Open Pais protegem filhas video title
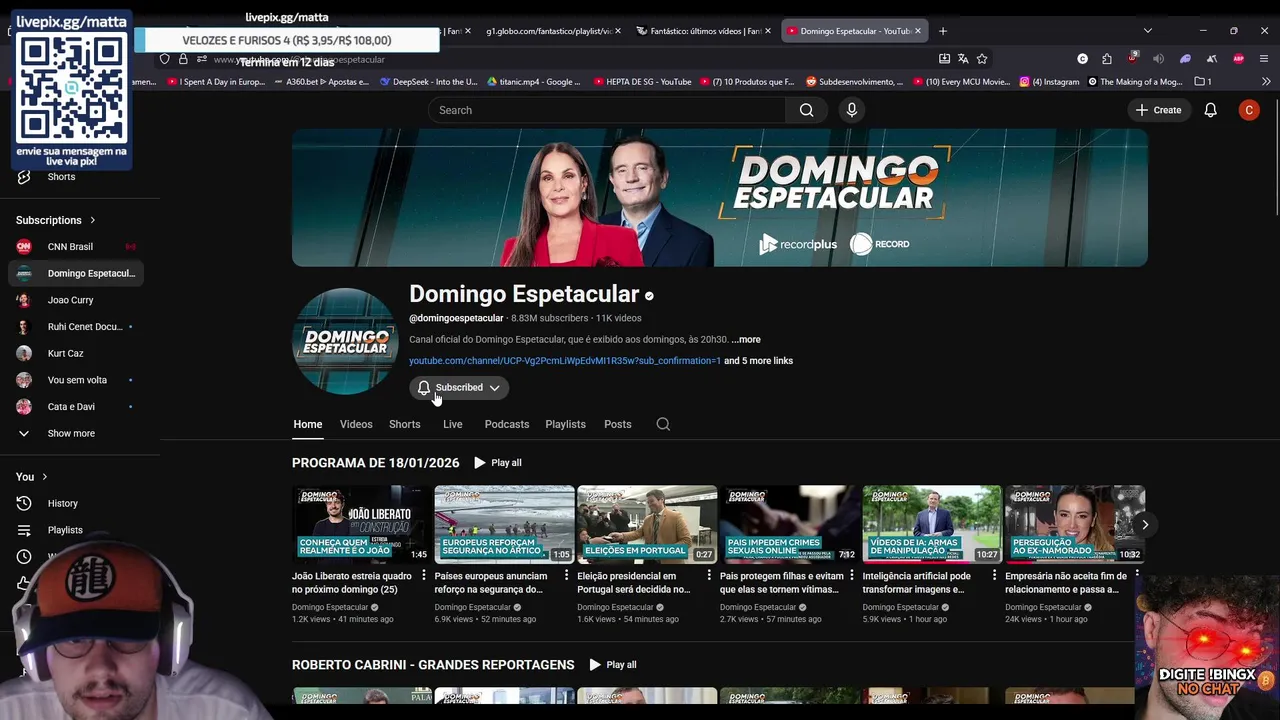The height and width of the screenshot is (720, 1280). coord(782,583)
